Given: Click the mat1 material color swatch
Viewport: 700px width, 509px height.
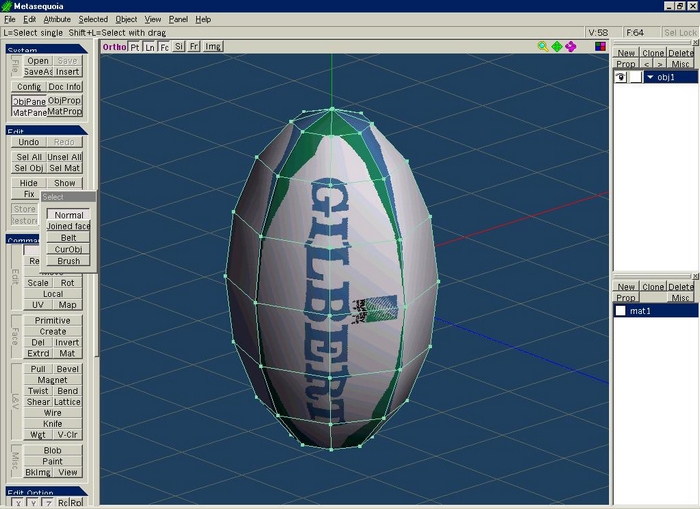Looking at the screenshot, I should [620, 311].
